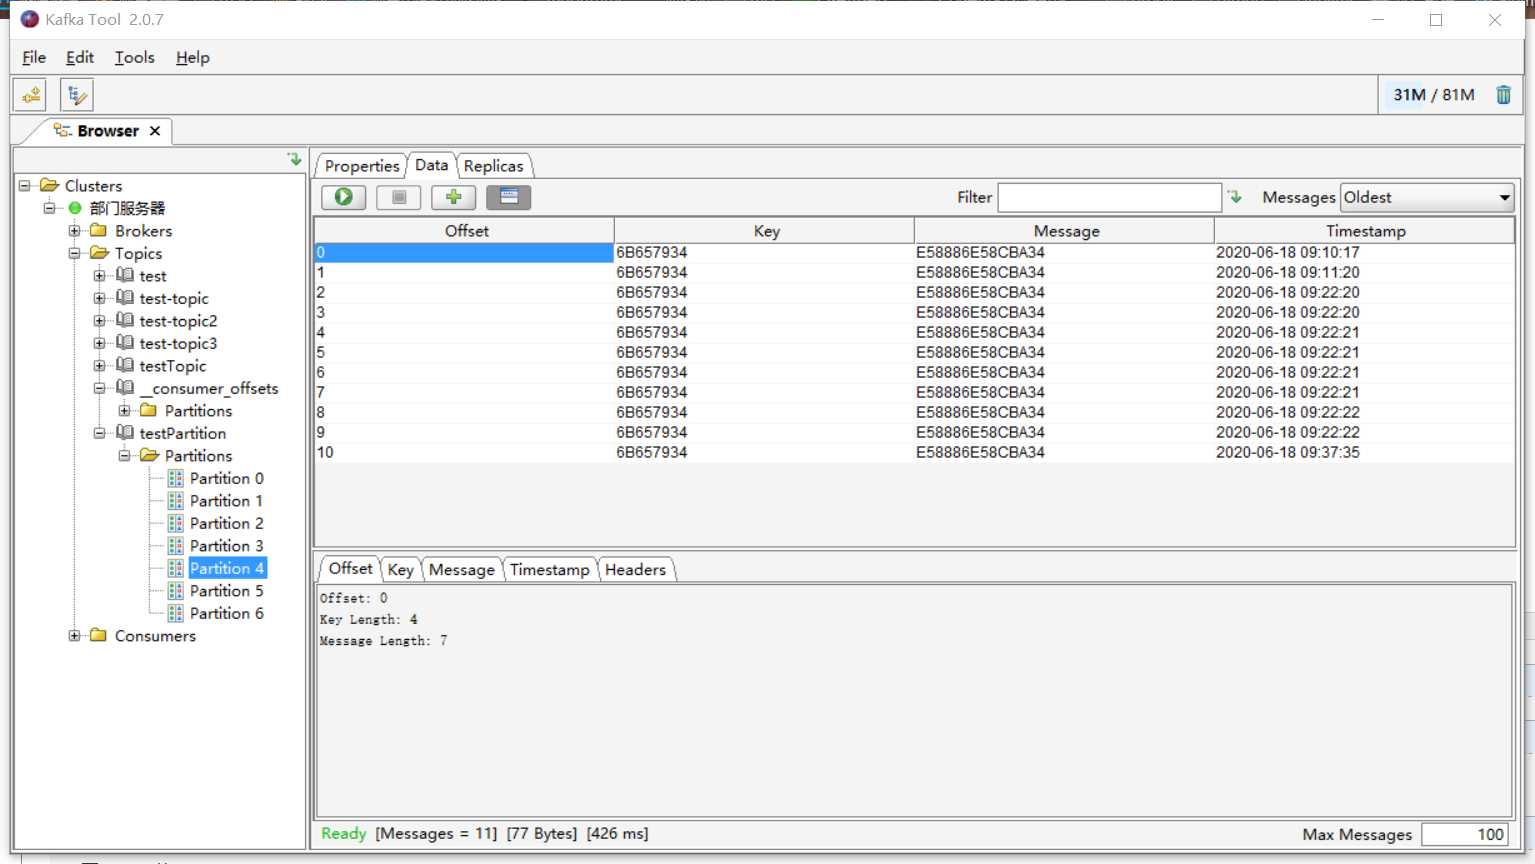This screenshot has height=864, width=1535.
Task: Select Partition 3 in tree
Action: point(226,546)
